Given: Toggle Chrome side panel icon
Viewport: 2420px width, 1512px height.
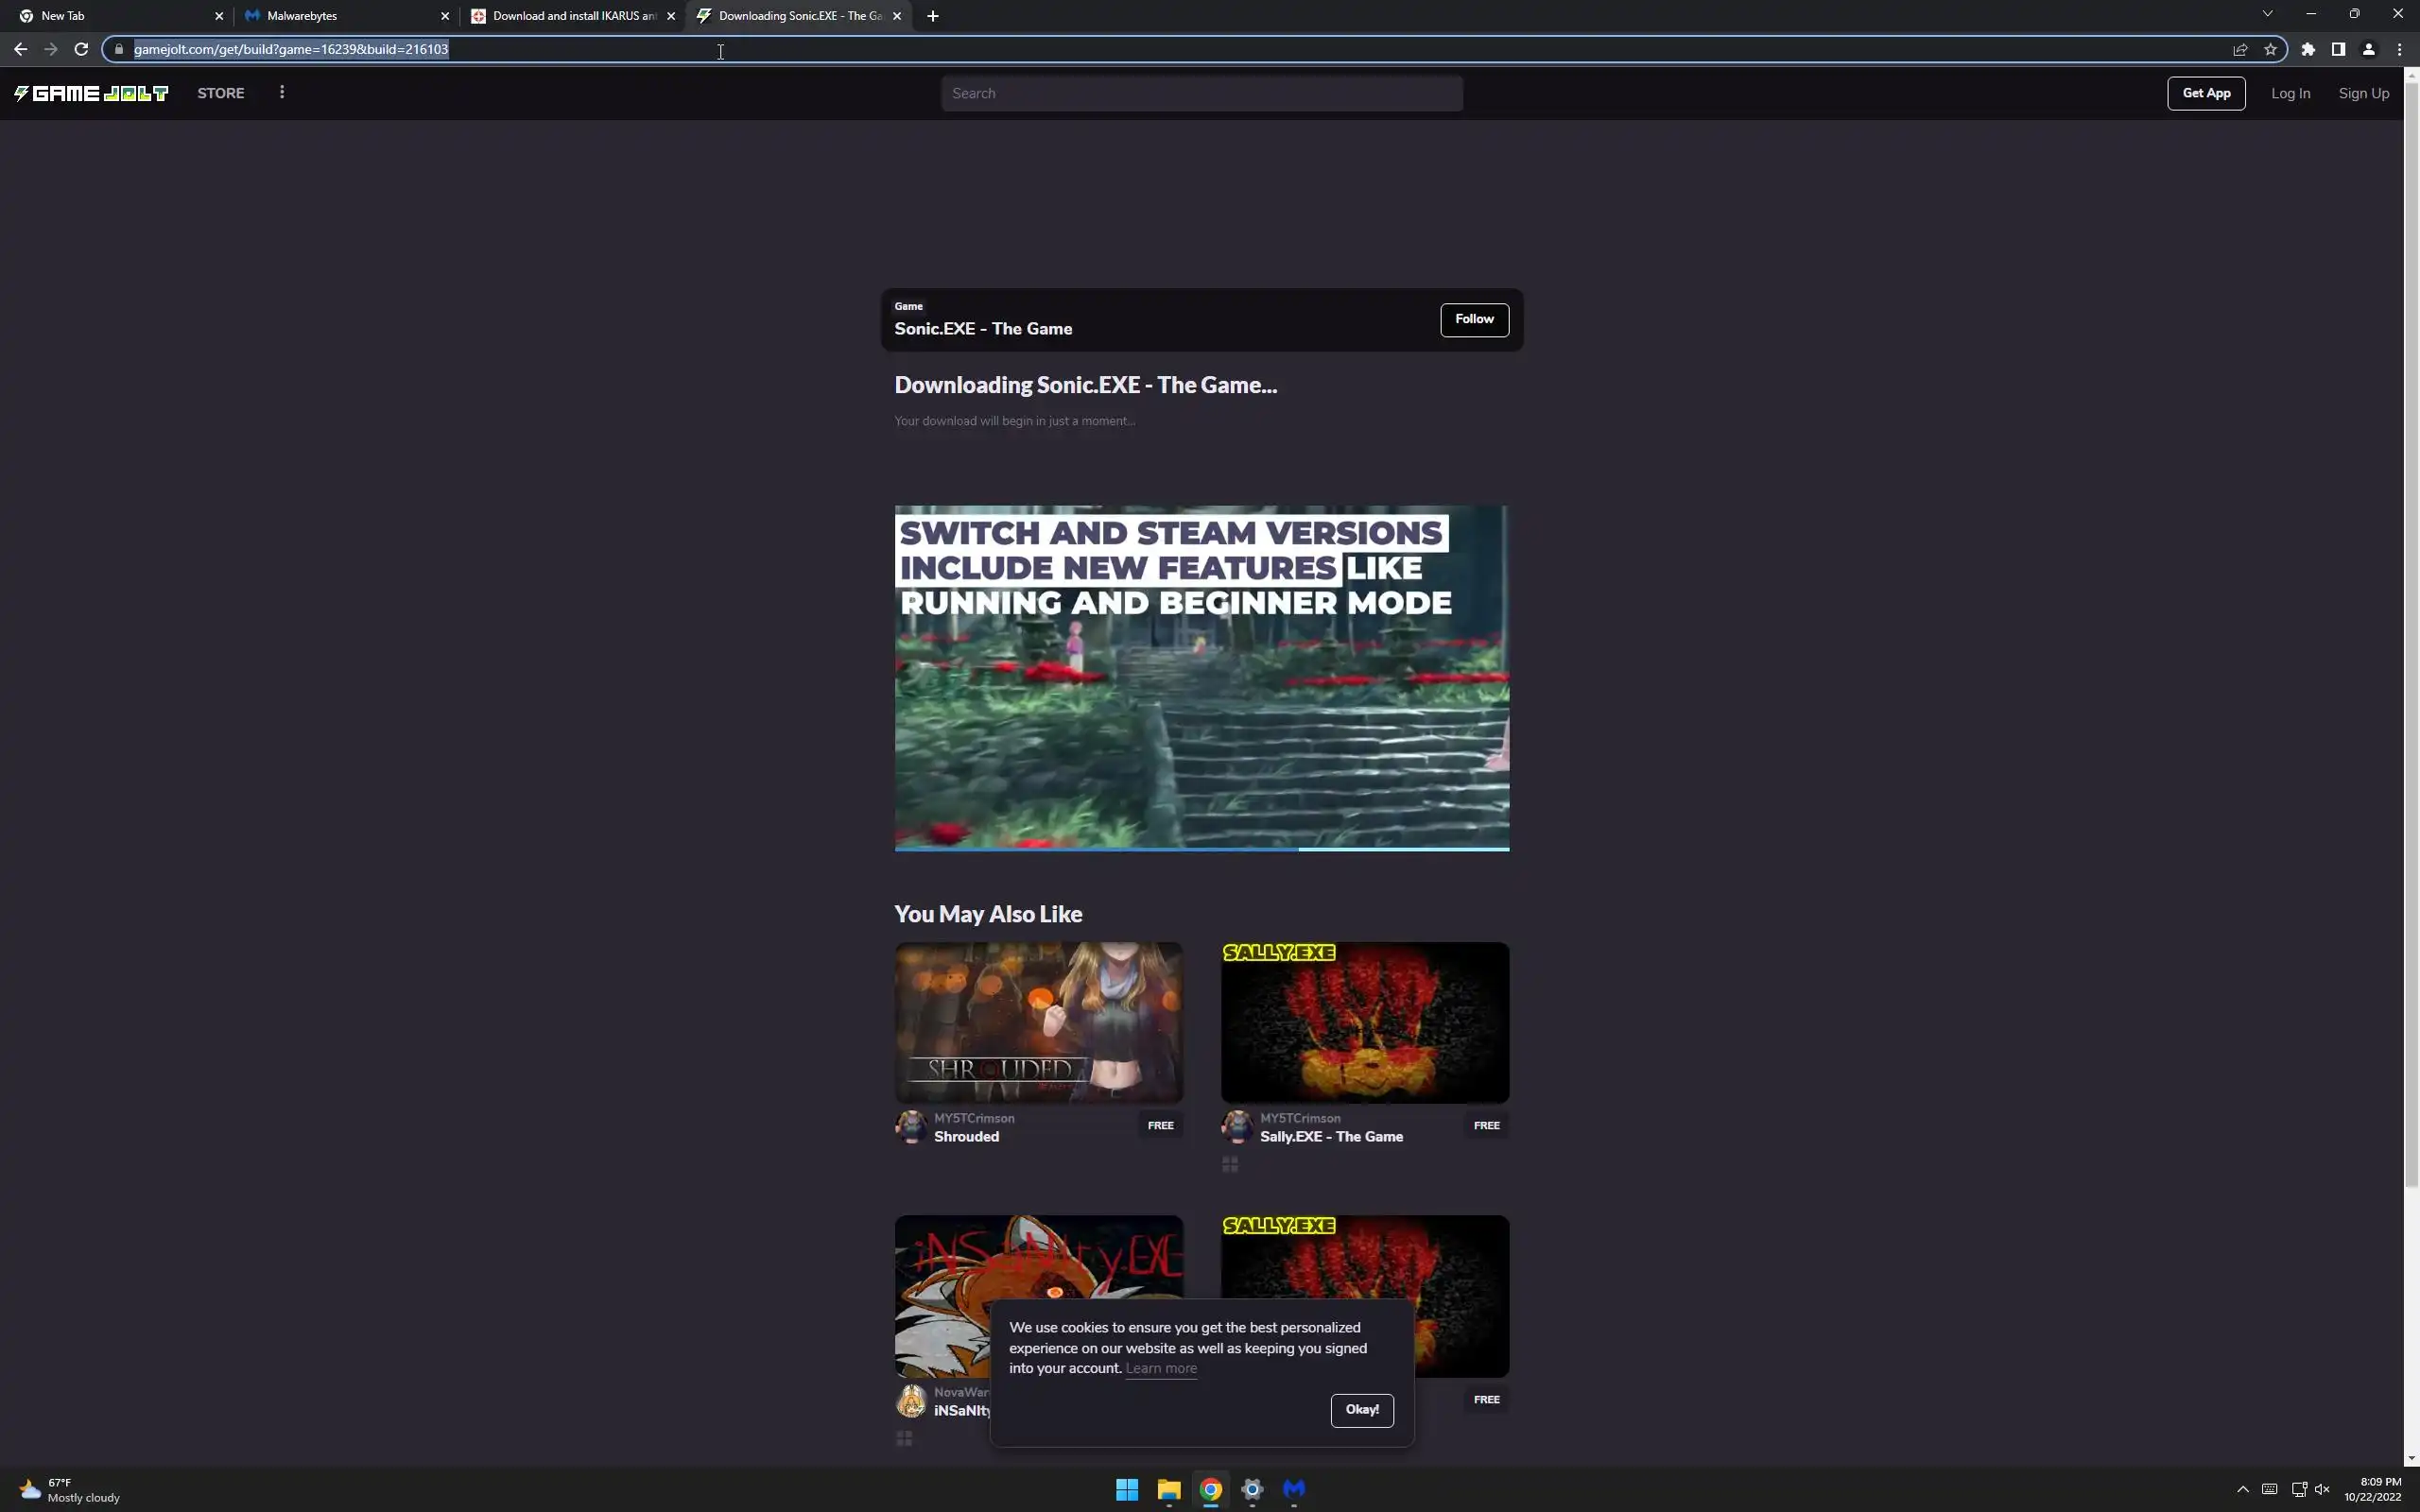Looking at the screenshot, I should point(2338,49).
